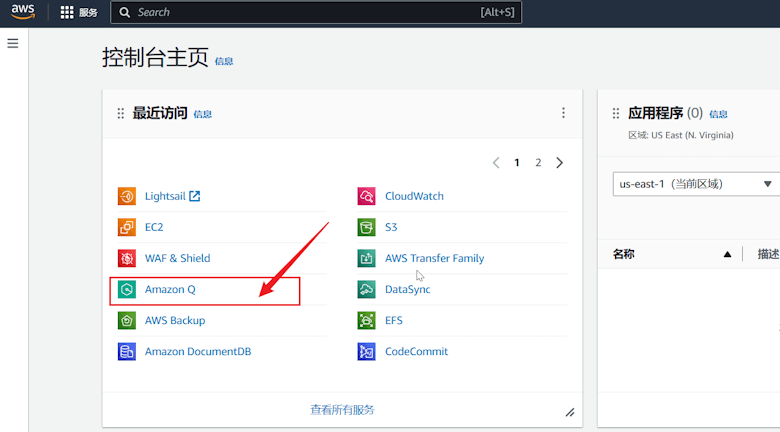Open the CloudWatch link

point(414,196)
